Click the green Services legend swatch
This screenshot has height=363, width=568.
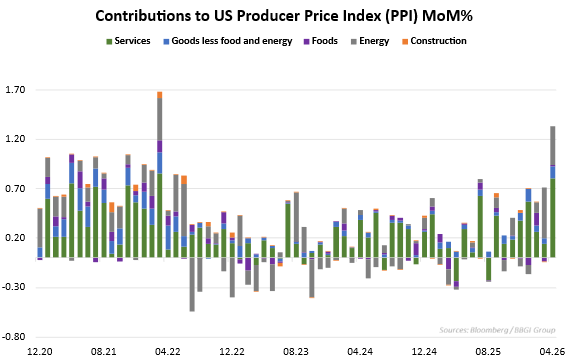tap(109, 41)
